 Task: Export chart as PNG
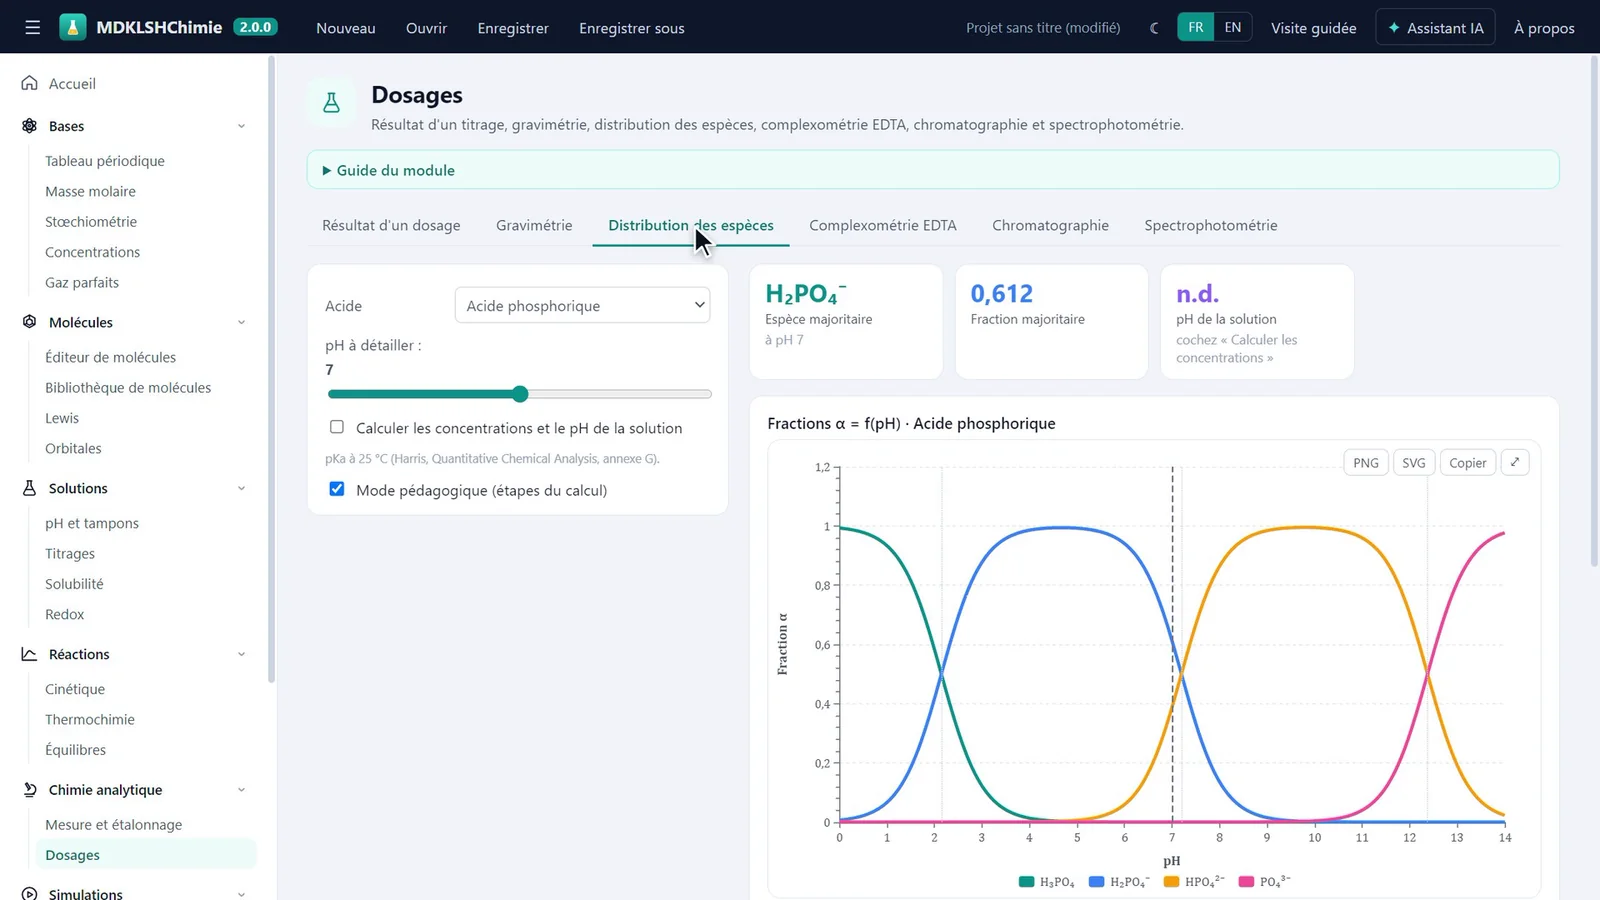click(1366, 462)
